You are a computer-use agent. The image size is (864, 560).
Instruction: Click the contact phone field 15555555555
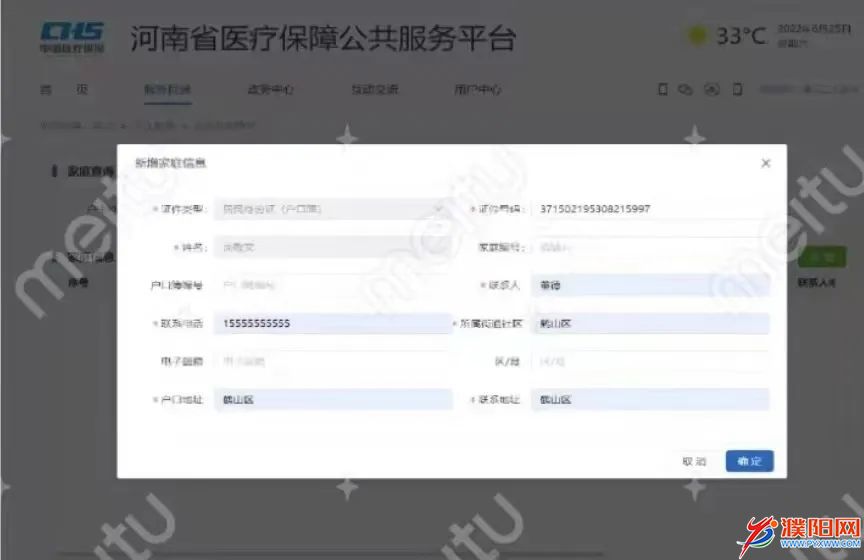333,324
